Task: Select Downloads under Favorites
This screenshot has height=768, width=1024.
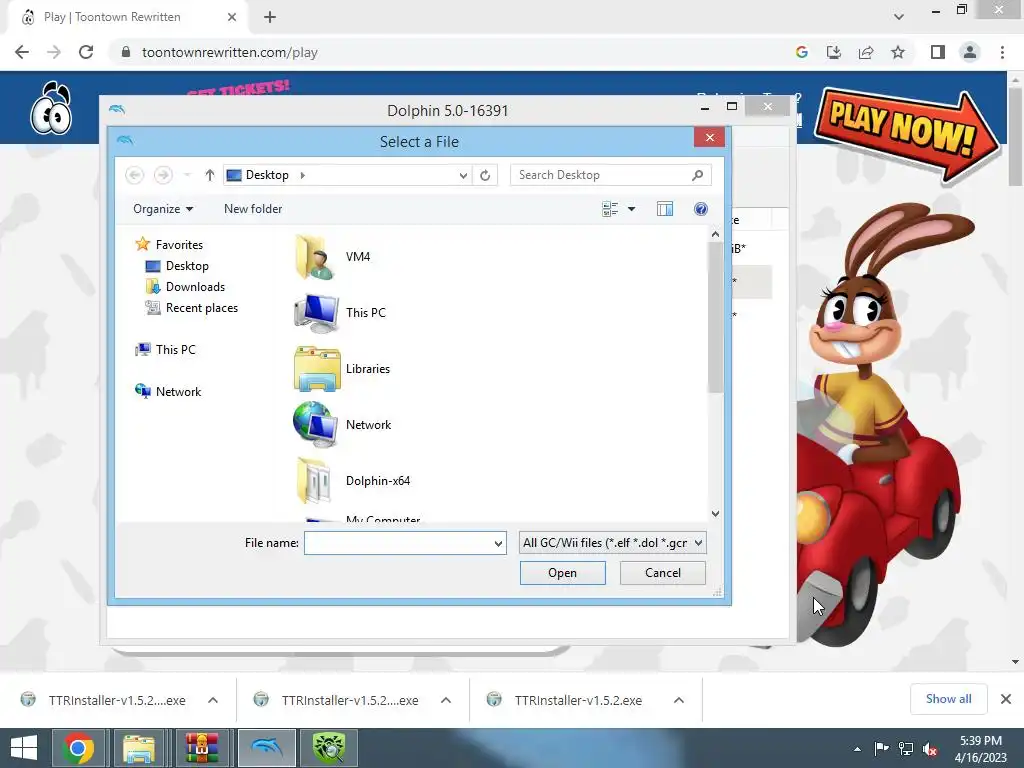Action: coord(185,287)
